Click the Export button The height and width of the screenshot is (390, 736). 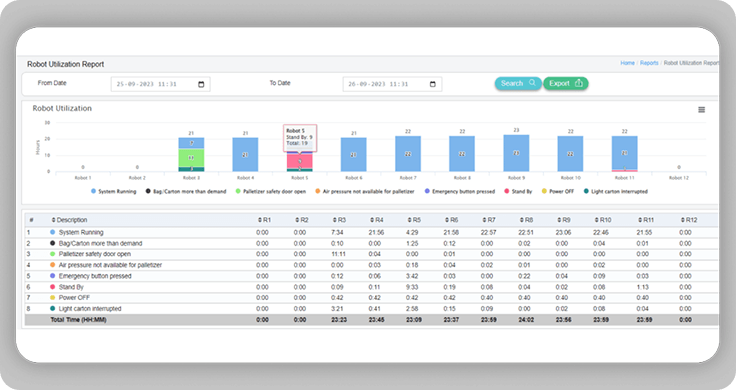pyautogui.click(x=566, y=84)
